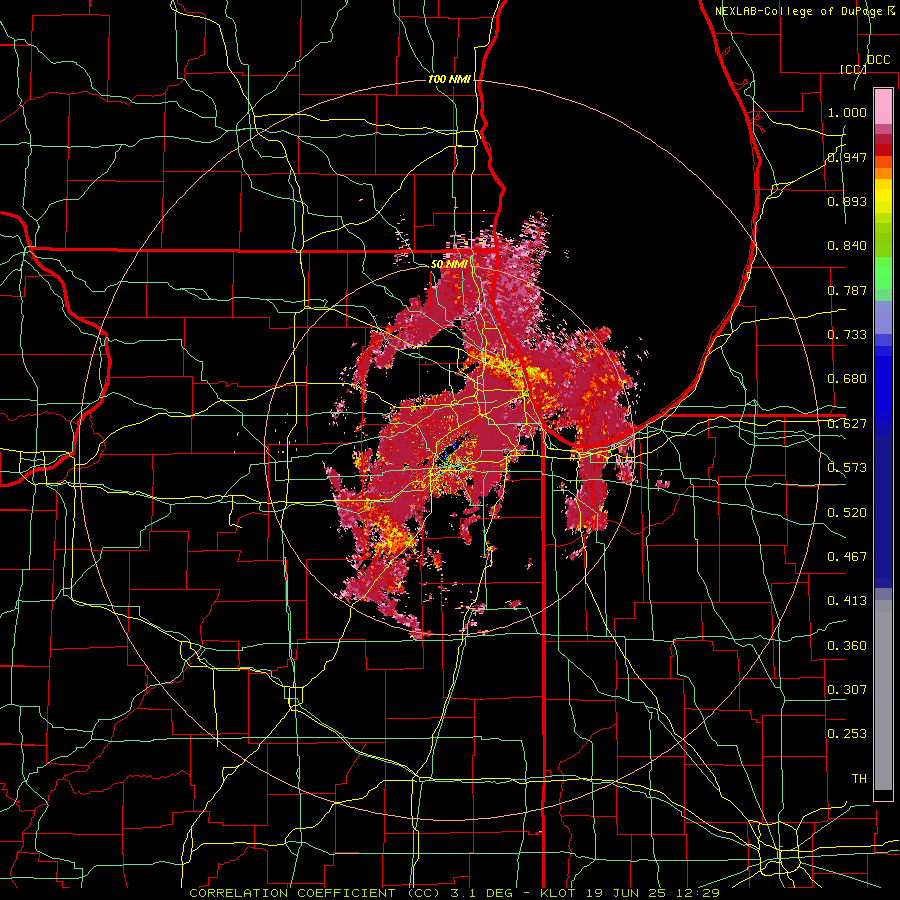Click the TH label on the scale
This screenshot has width=900, height=900.
click(859, 779)
